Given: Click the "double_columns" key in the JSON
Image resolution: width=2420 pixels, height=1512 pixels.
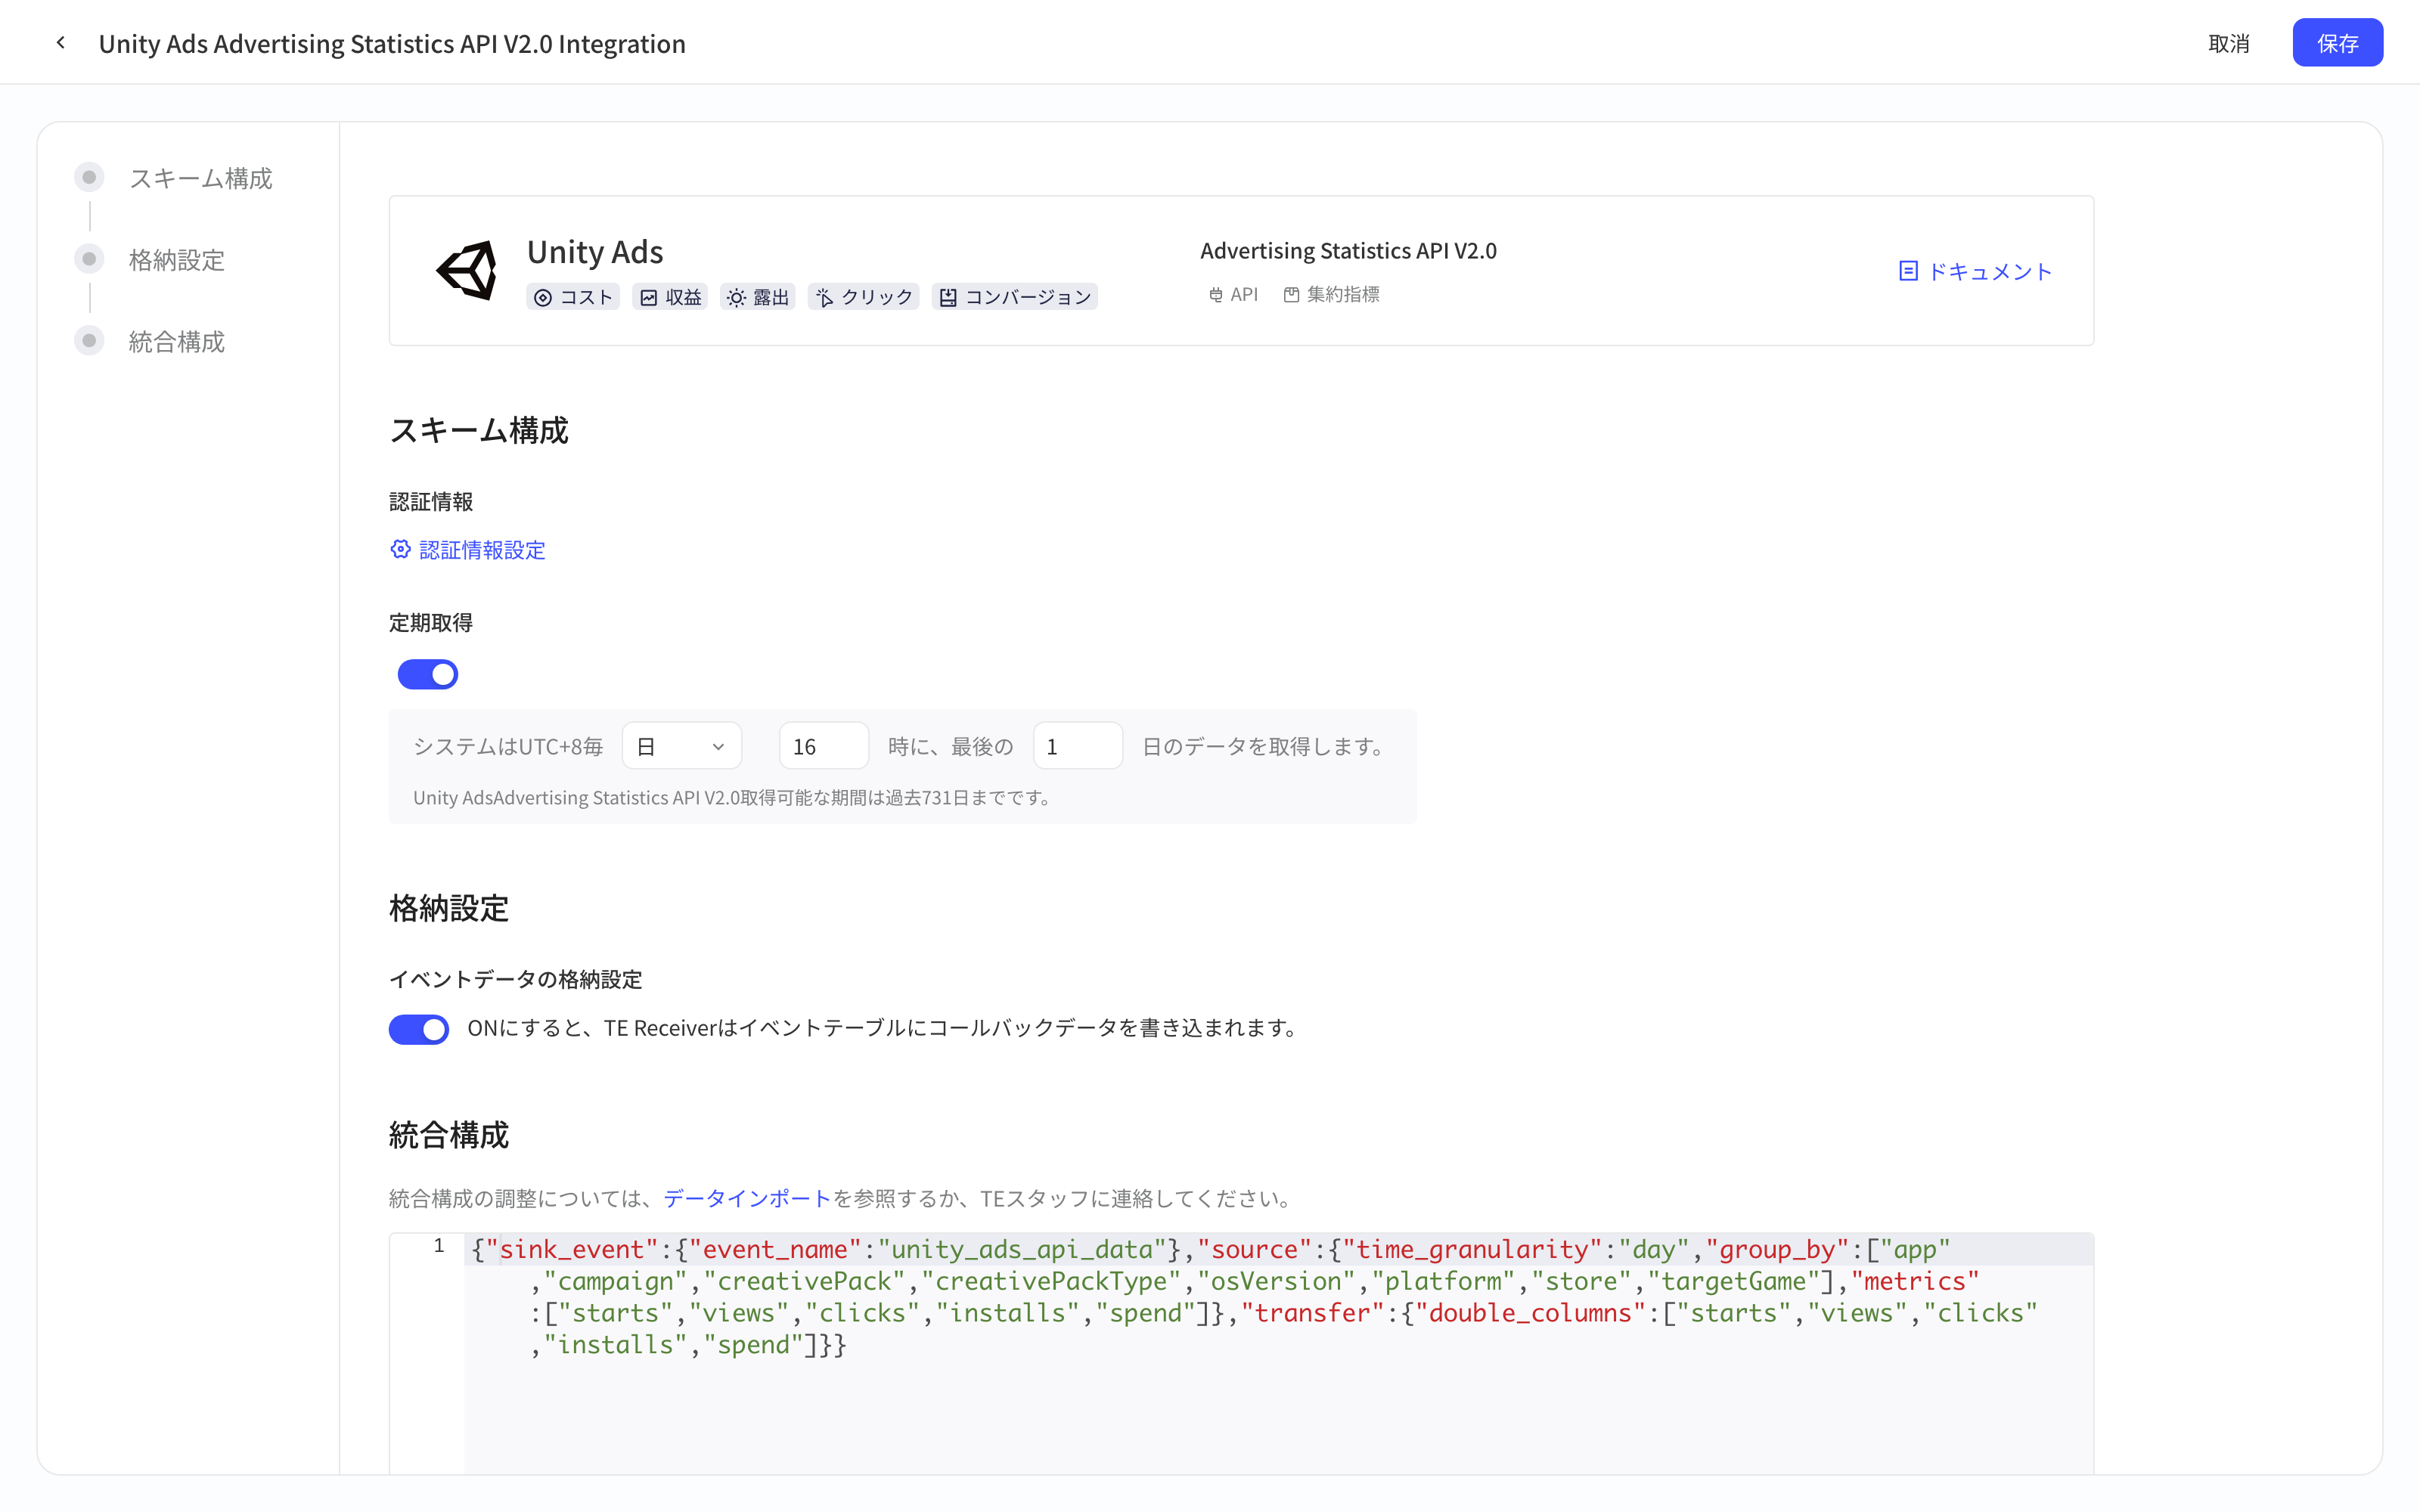Looking at the screenshot, I should click(1530, 1313).
